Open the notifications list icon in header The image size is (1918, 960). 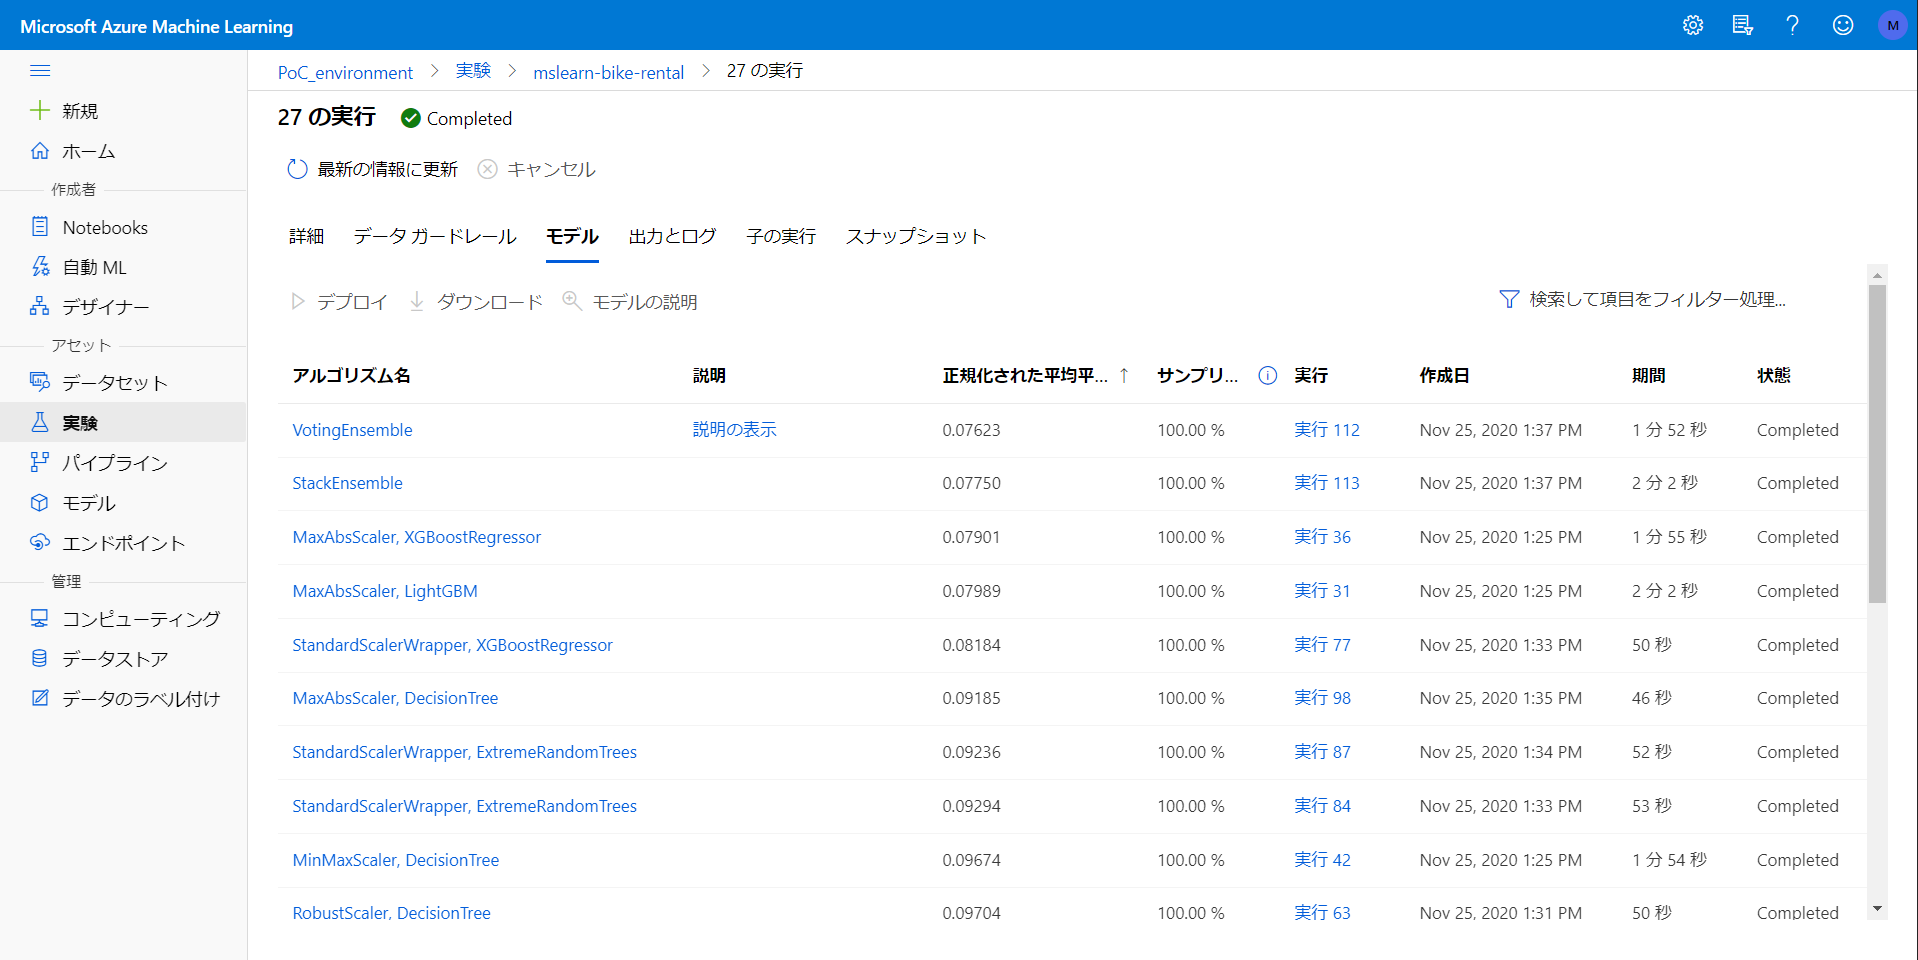pos(1742,25)
